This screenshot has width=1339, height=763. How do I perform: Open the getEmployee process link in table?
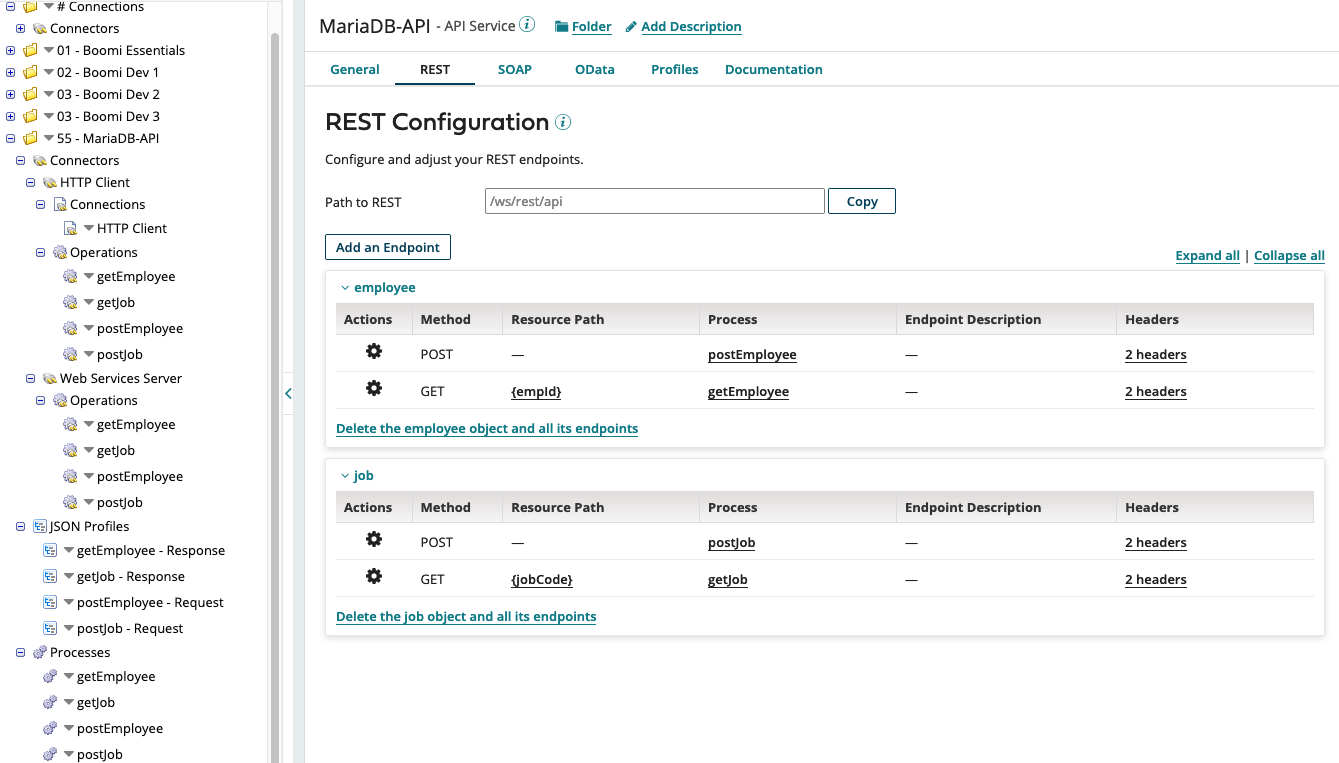click(748, 391)
